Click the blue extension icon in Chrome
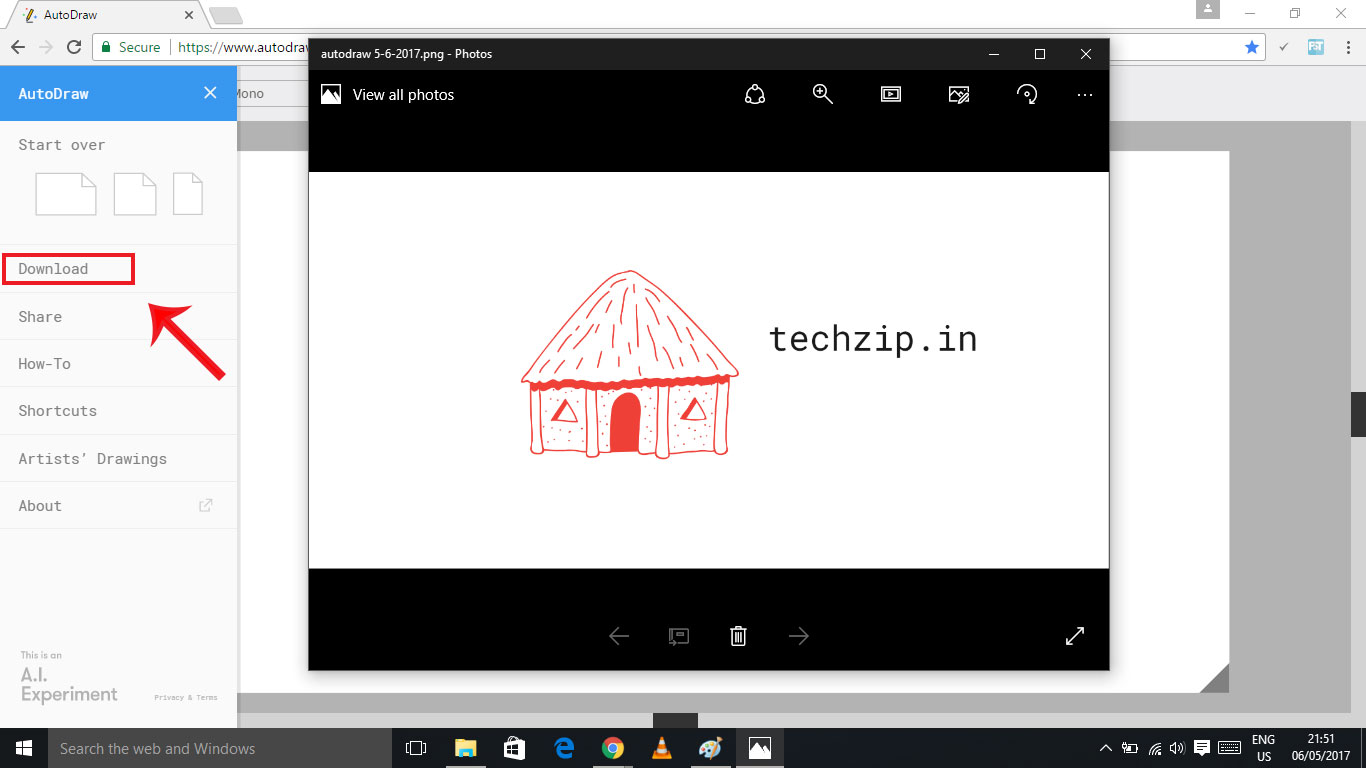Image resolution: width=1366 pixels, height=768 pixels. pos(1315,47)
